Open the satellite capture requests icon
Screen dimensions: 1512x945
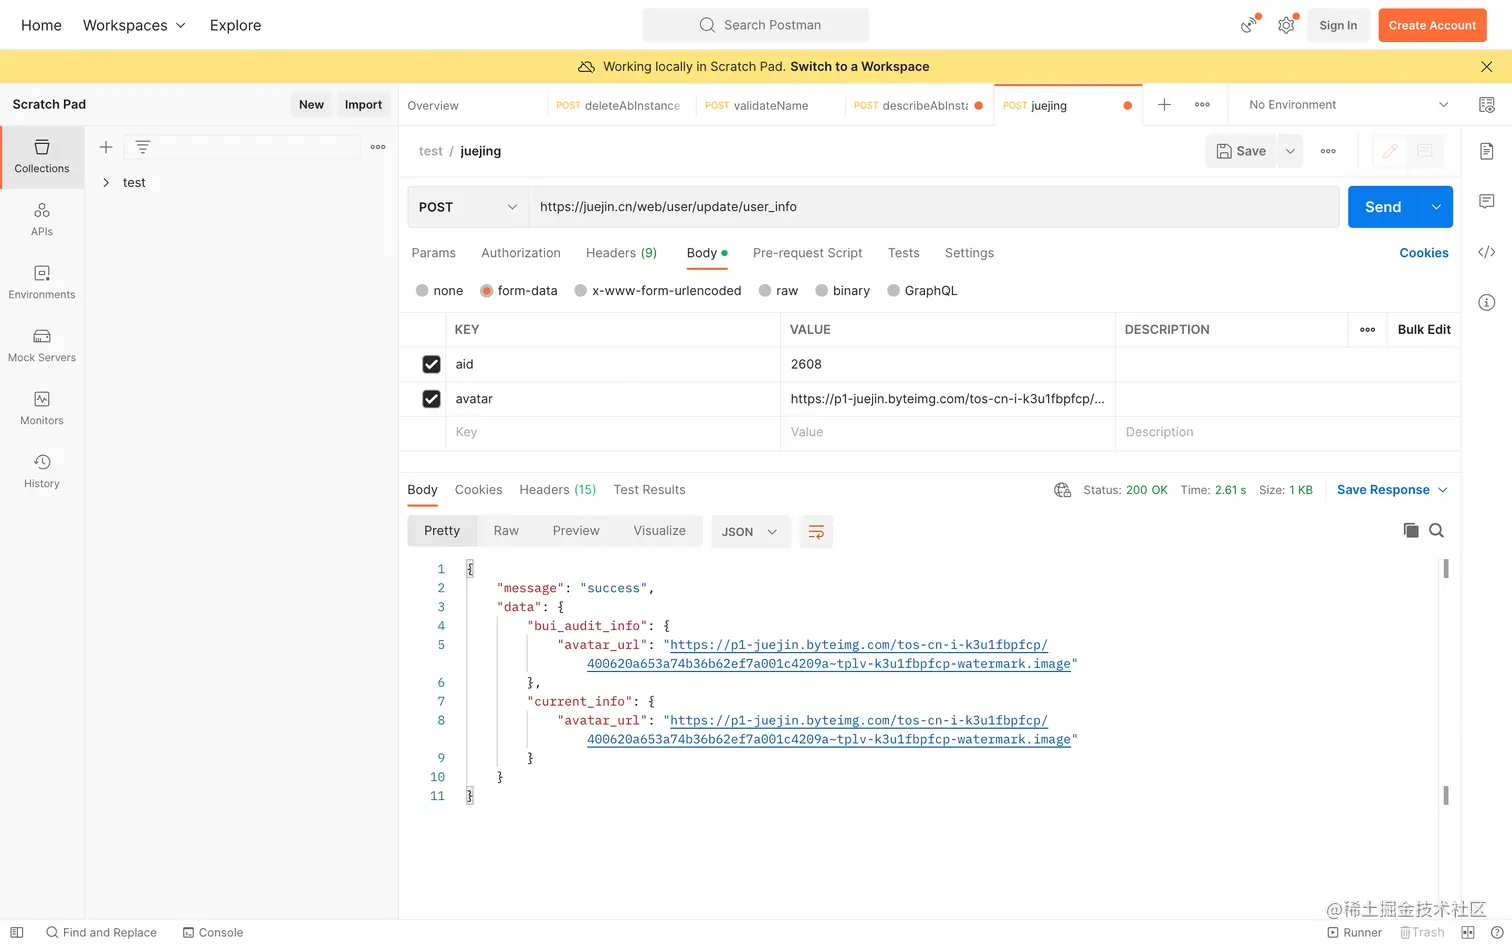pyautogui.click(x=1250, y=25)
